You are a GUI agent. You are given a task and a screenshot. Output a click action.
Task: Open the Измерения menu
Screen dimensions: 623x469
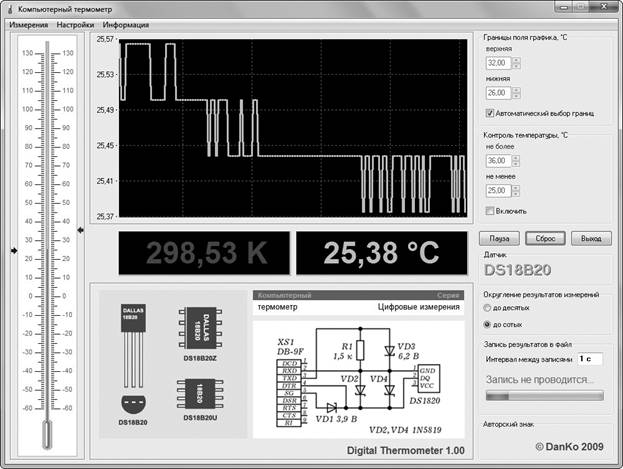click(x=29, y=25)
